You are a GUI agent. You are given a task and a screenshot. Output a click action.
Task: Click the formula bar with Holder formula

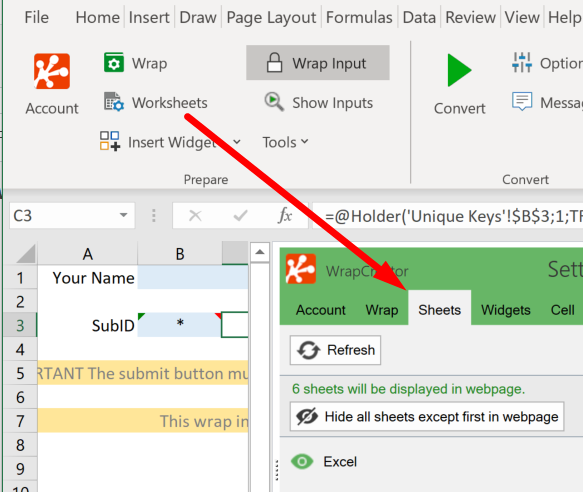coord(448,216)
